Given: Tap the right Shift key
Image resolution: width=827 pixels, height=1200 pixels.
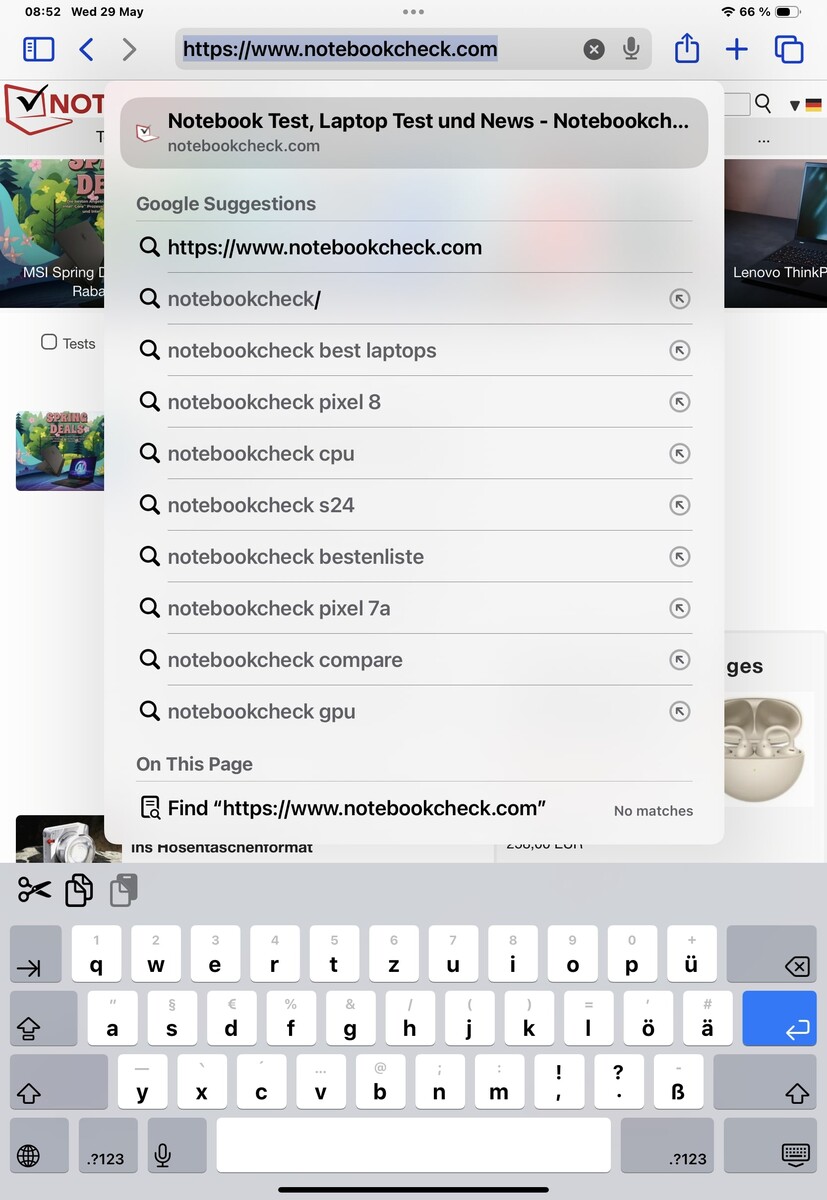Looking at the screenshot, I should pyautogui.click(x=766, y=1083).
